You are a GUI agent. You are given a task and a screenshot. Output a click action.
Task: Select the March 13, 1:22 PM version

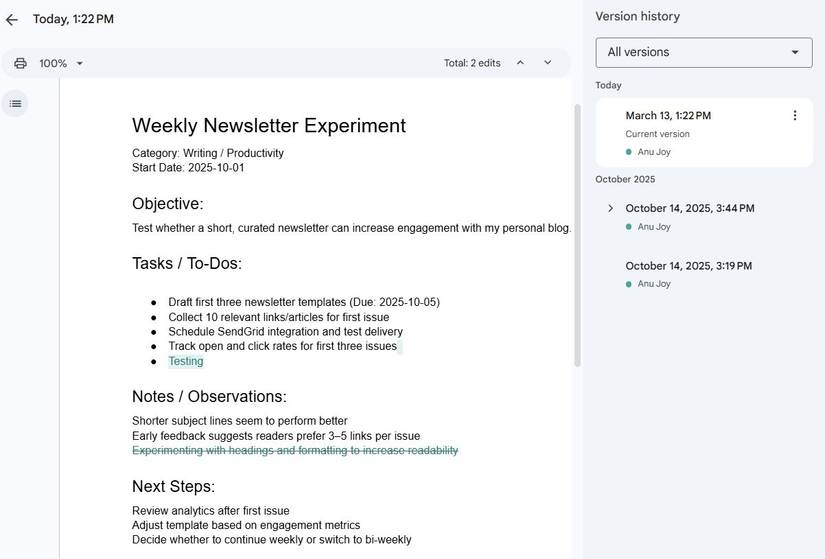click(x=668, y=116)
